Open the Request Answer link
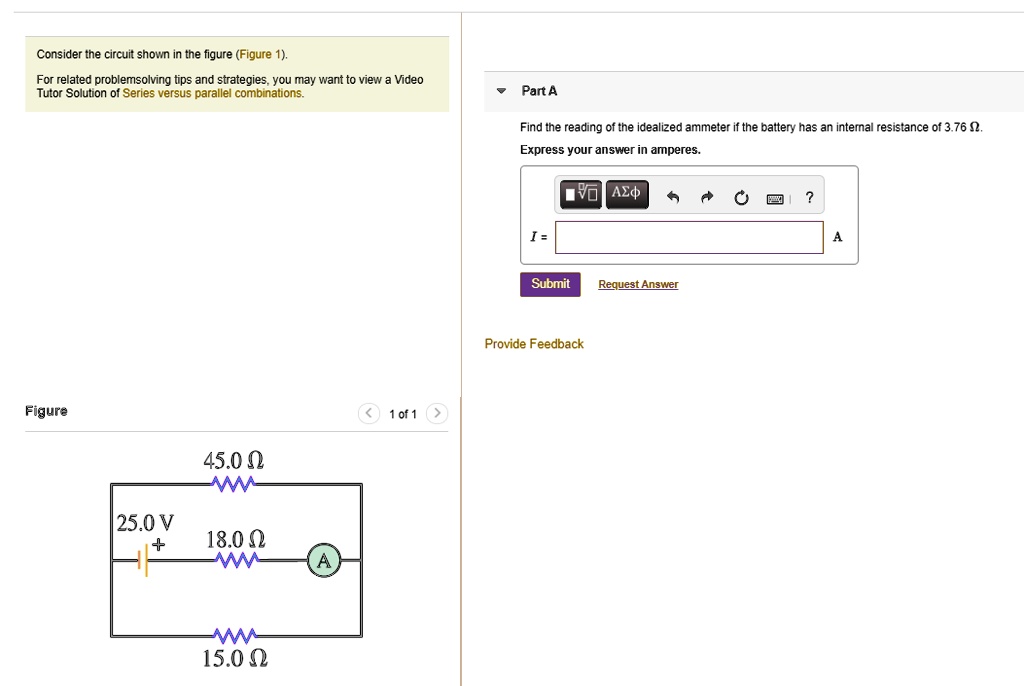The image size is (1024, 686). click(637, 284)
